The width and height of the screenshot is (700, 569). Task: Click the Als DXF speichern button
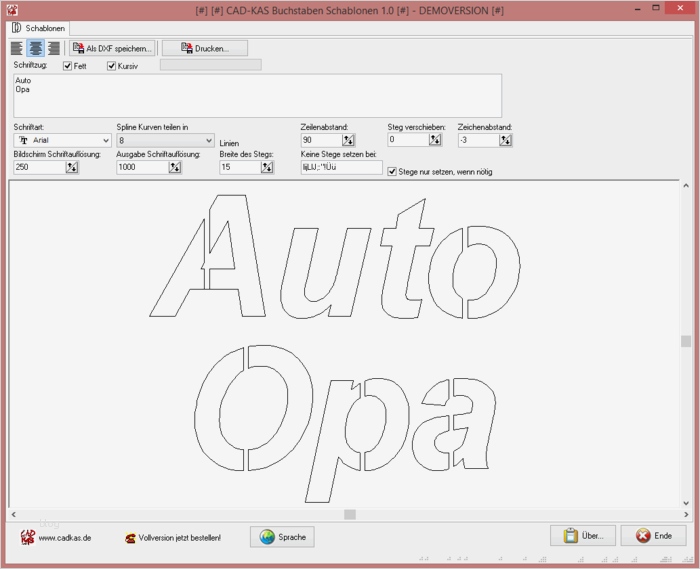112,48
